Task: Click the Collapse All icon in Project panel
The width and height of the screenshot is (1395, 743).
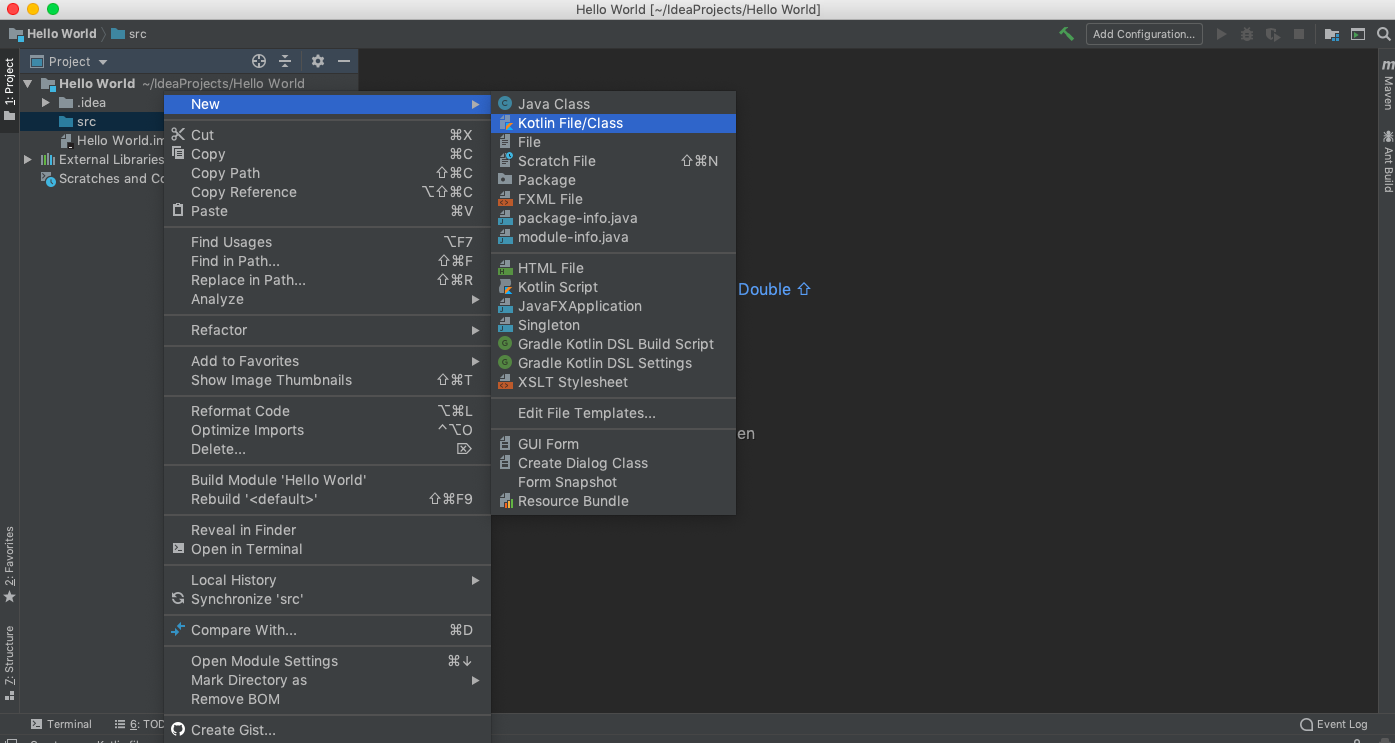Action: [x=285, y=61]
